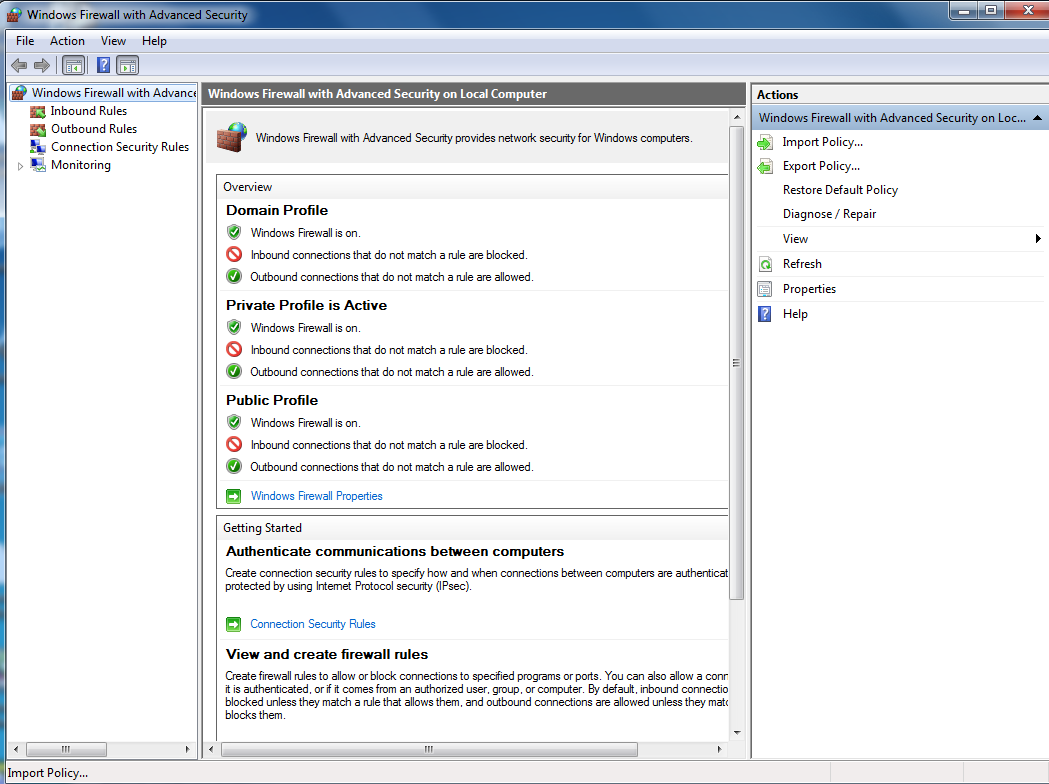Open the View menu in menu bar

[113, 41]
